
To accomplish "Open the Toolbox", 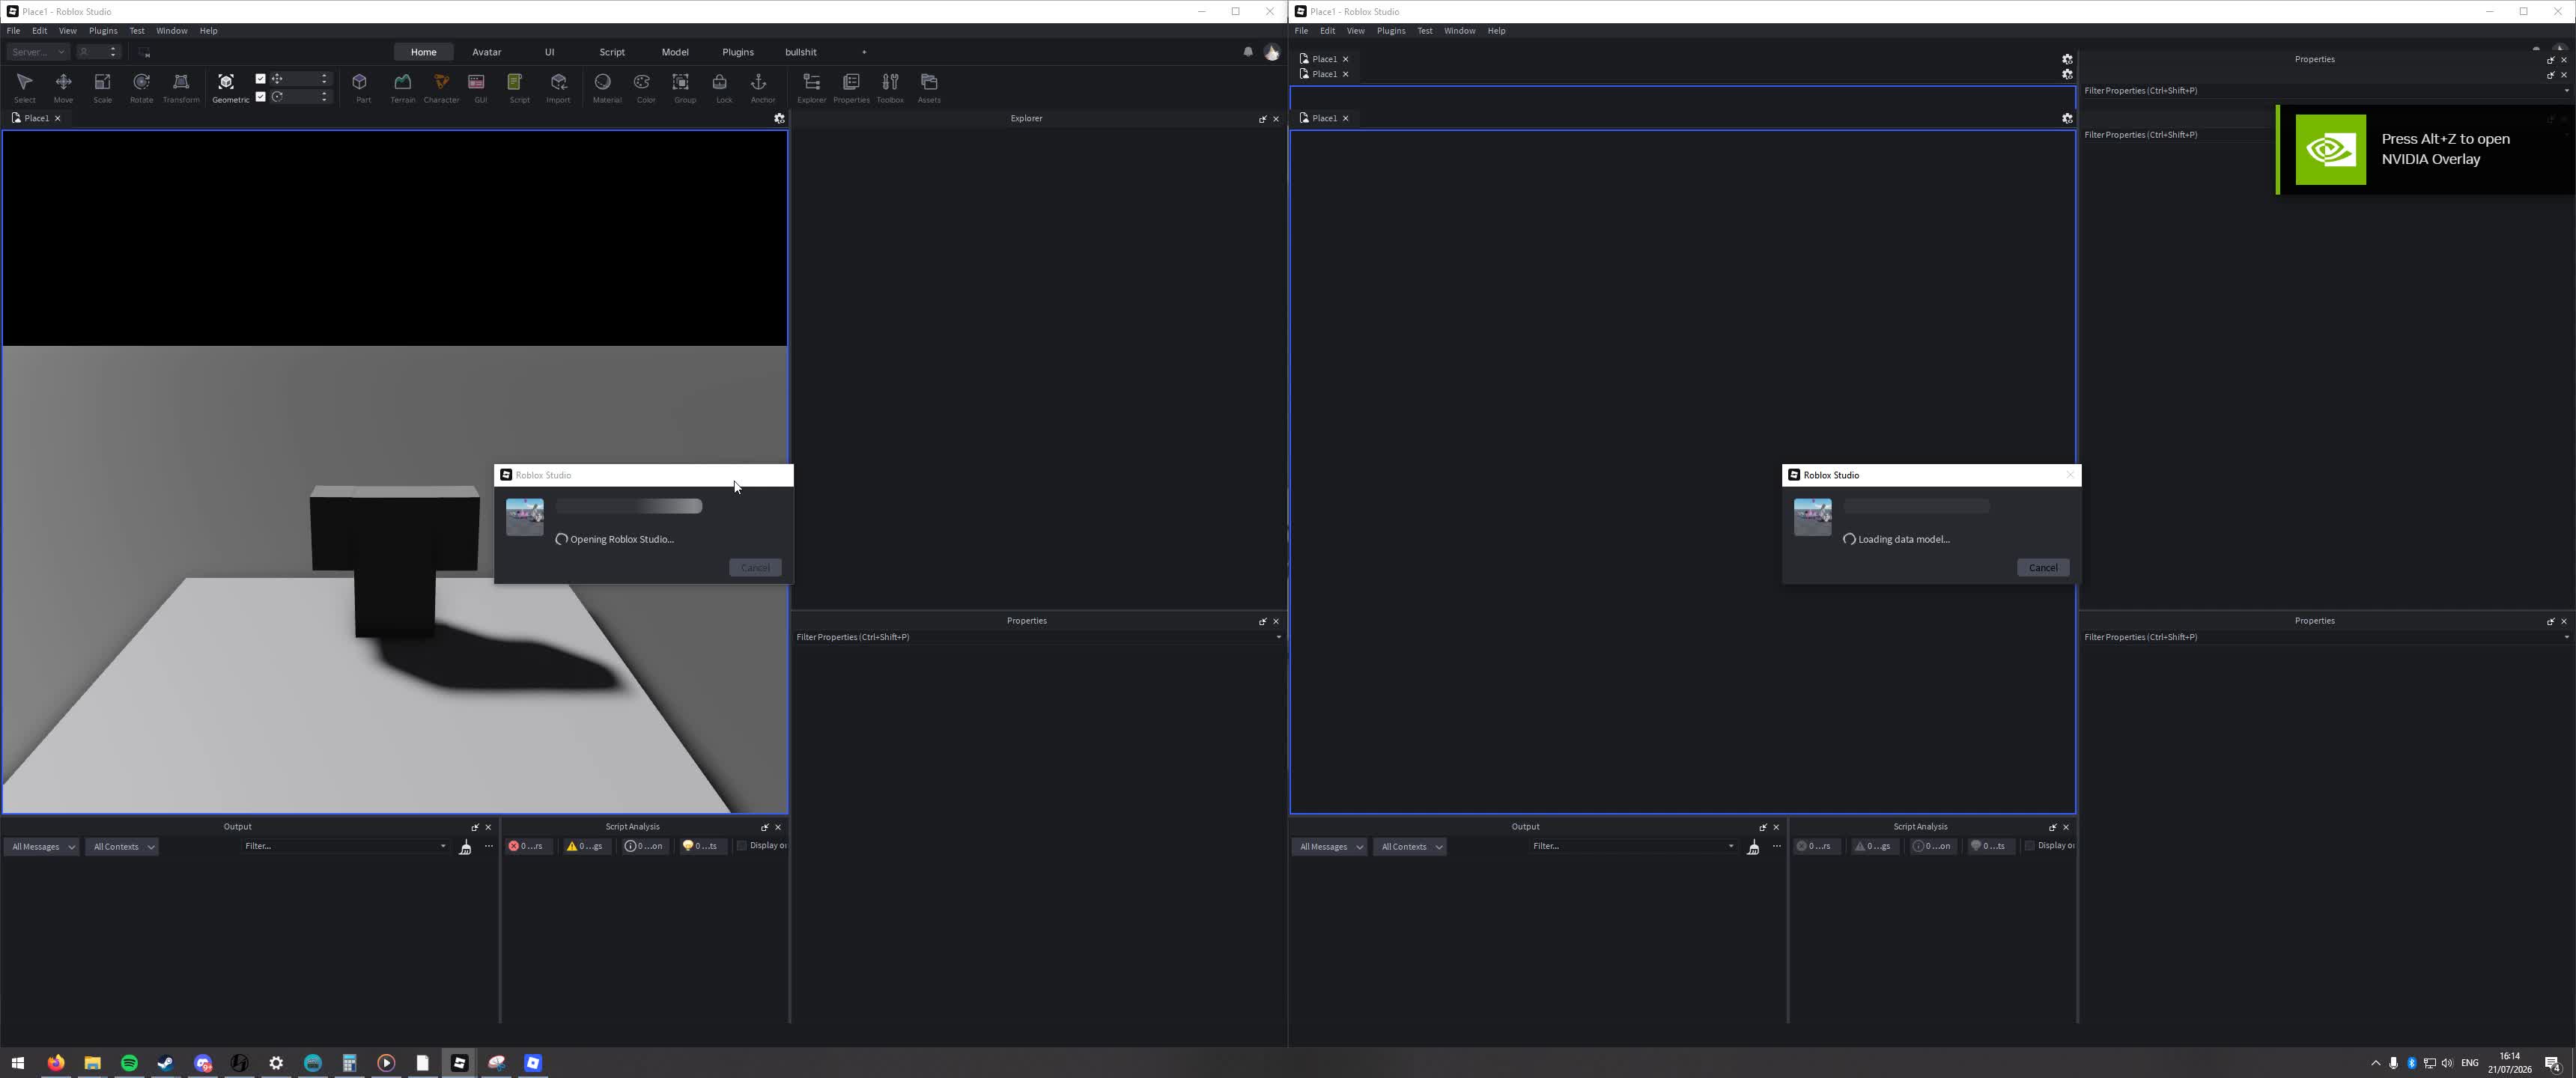I will tap(890, 87).
